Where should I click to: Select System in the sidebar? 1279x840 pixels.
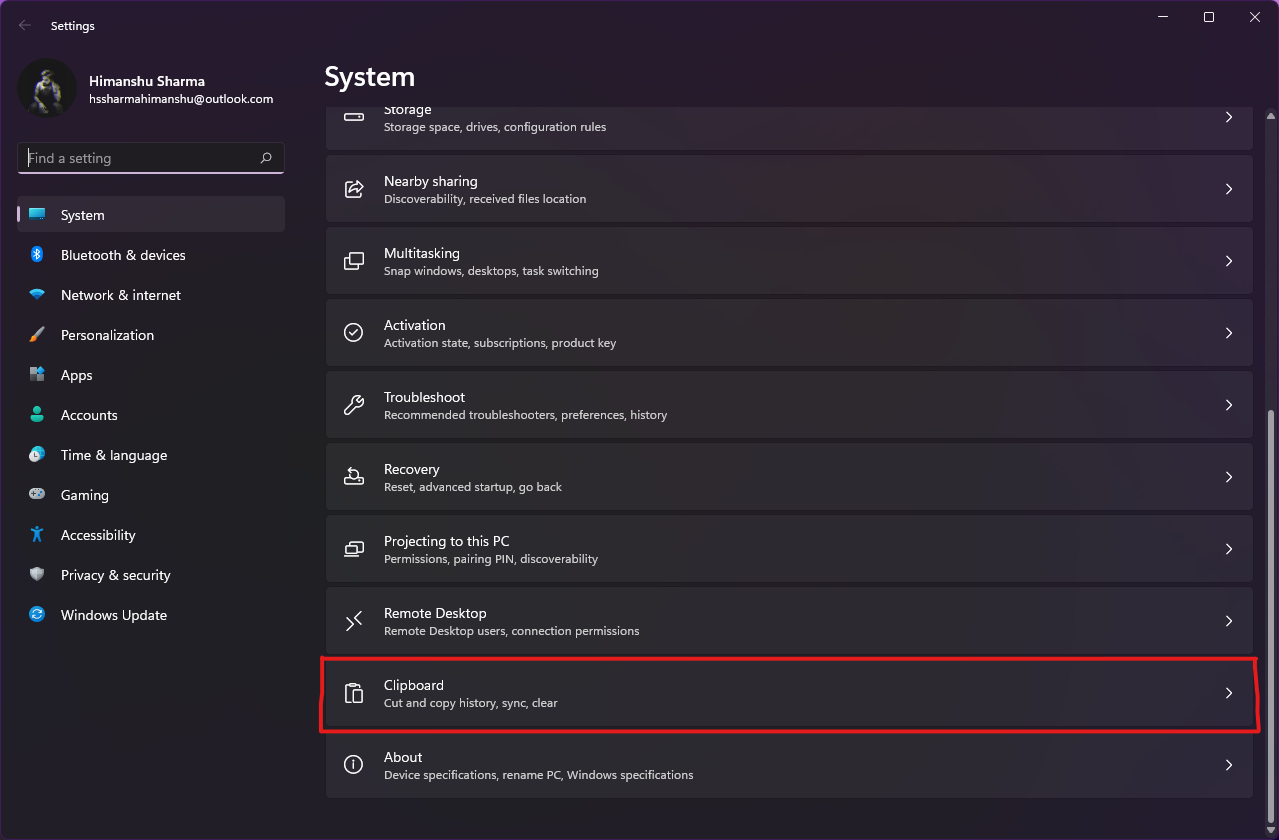(x=151, y=215)
